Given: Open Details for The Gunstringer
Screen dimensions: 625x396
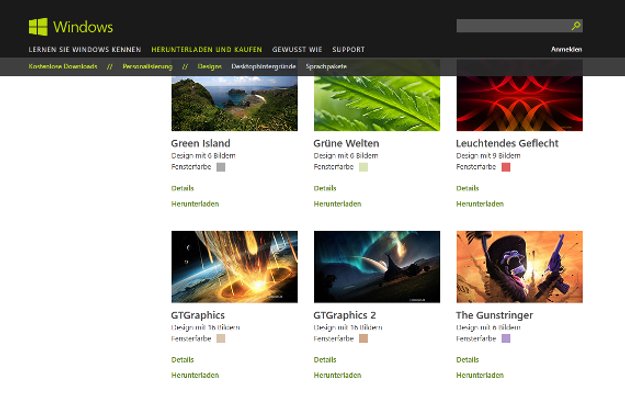Looking at the screenshot, I should [468, 360].
